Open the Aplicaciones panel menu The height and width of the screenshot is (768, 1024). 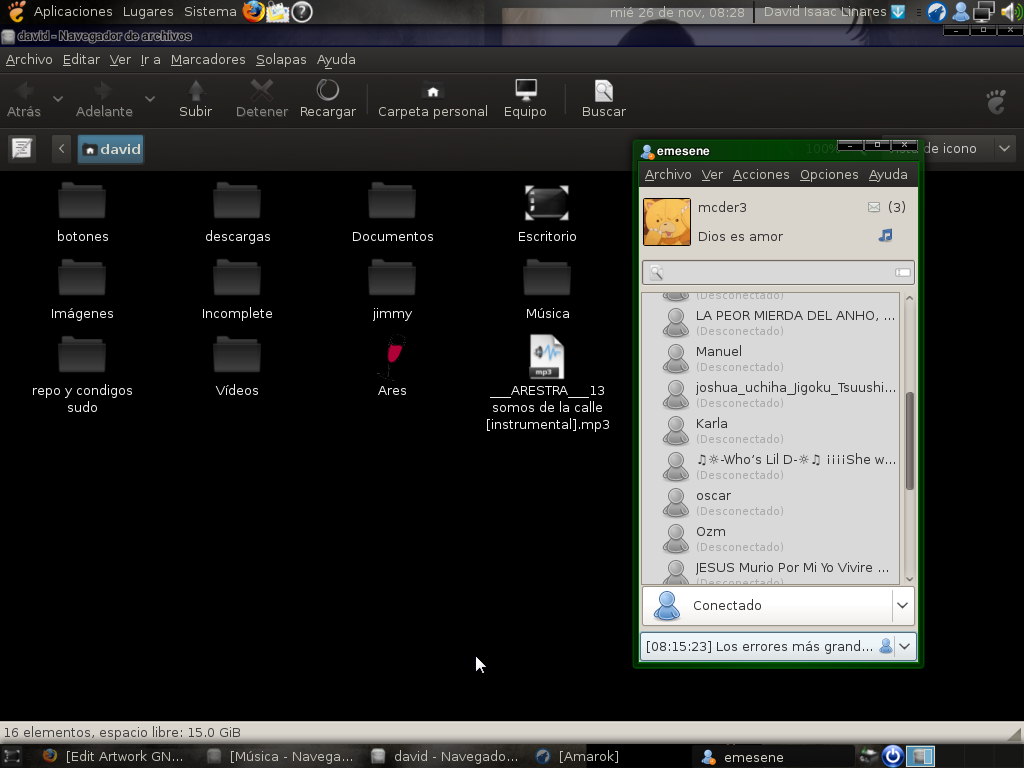click(73, 12)
